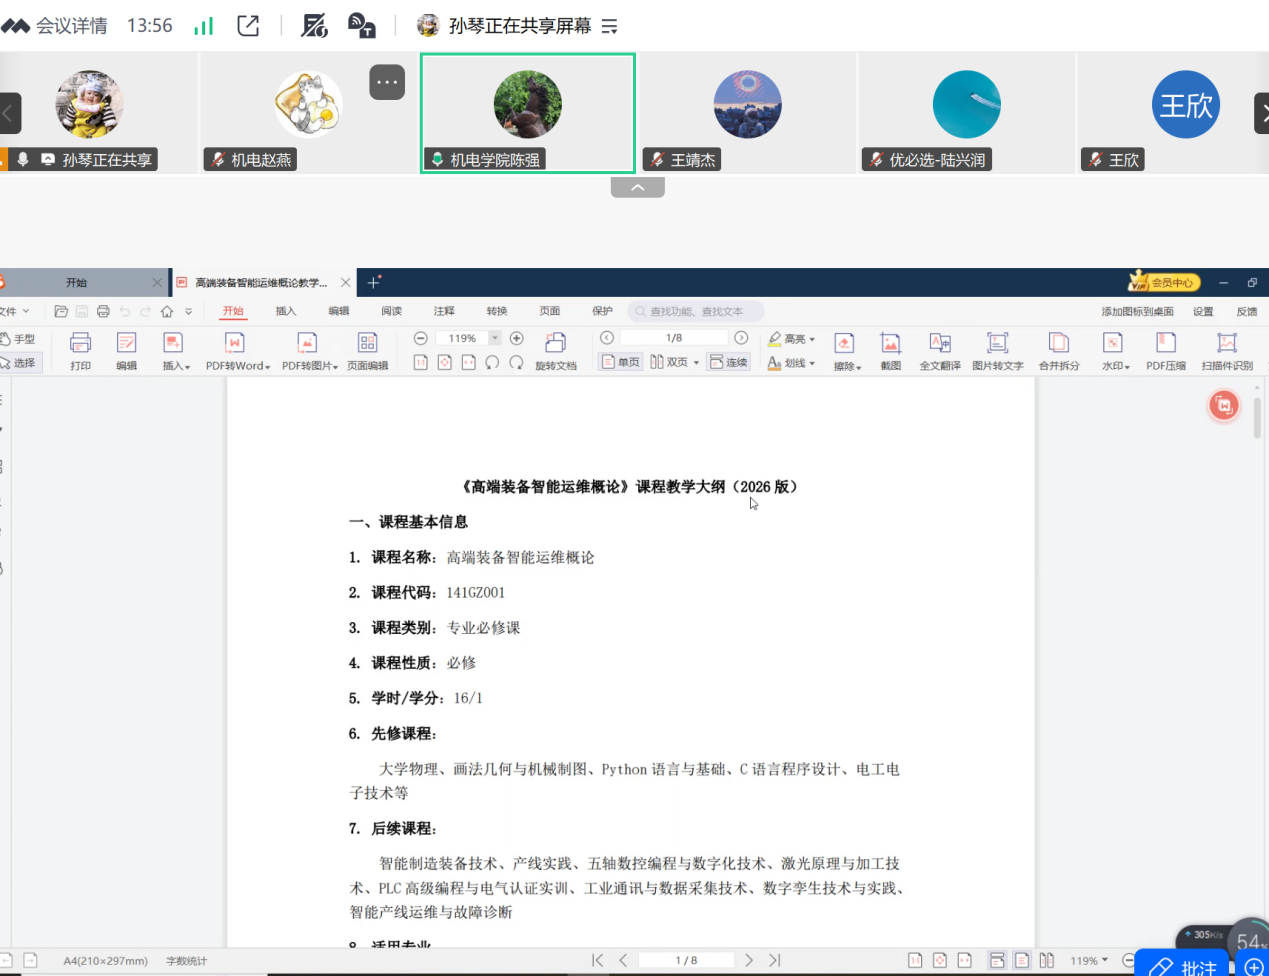Open 全文翻译 translation tool

pyautogui.click(x=940, y=351)
